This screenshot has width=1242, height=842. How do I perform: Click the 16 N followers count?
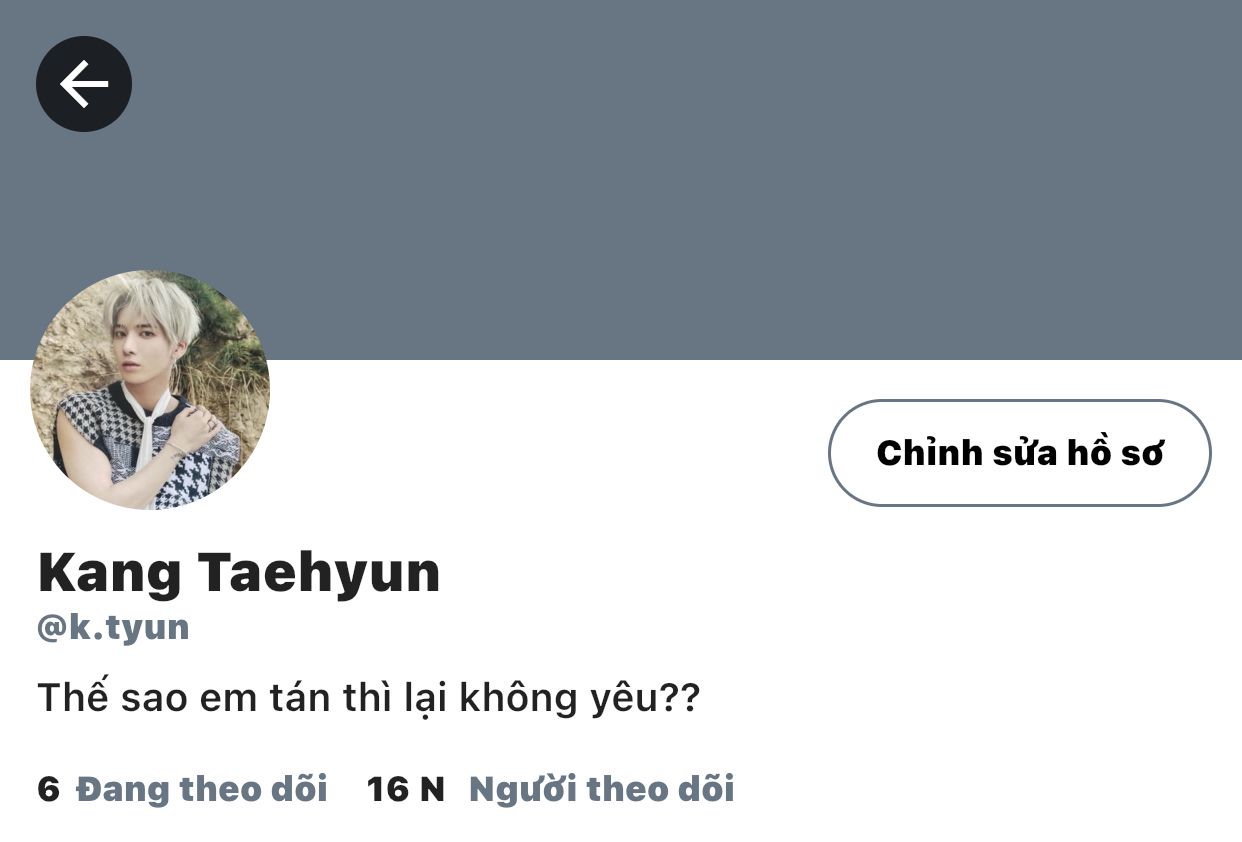tap(406, 790)
